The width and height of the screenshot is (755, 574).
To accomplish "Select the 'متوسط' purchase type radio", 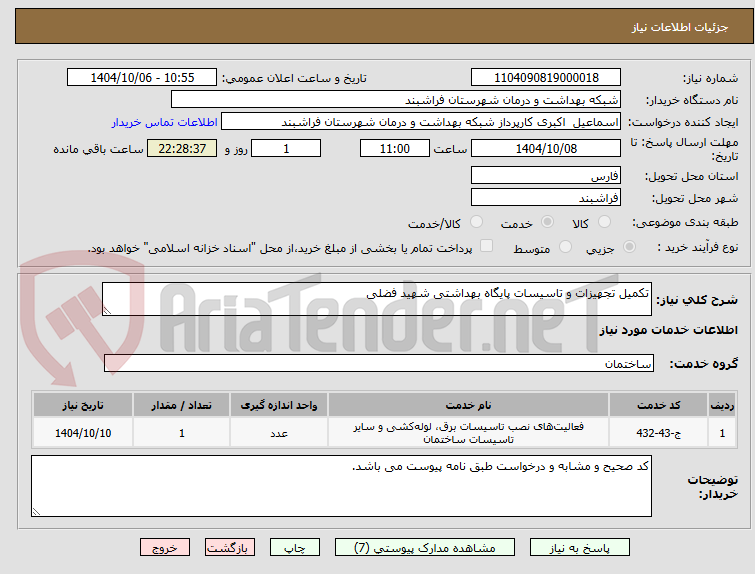I will 565,247.
